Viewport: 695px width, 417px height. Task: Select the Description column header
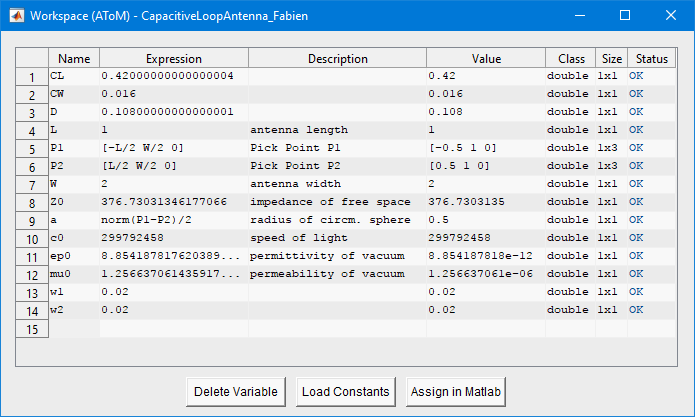(x=337, y=58)
